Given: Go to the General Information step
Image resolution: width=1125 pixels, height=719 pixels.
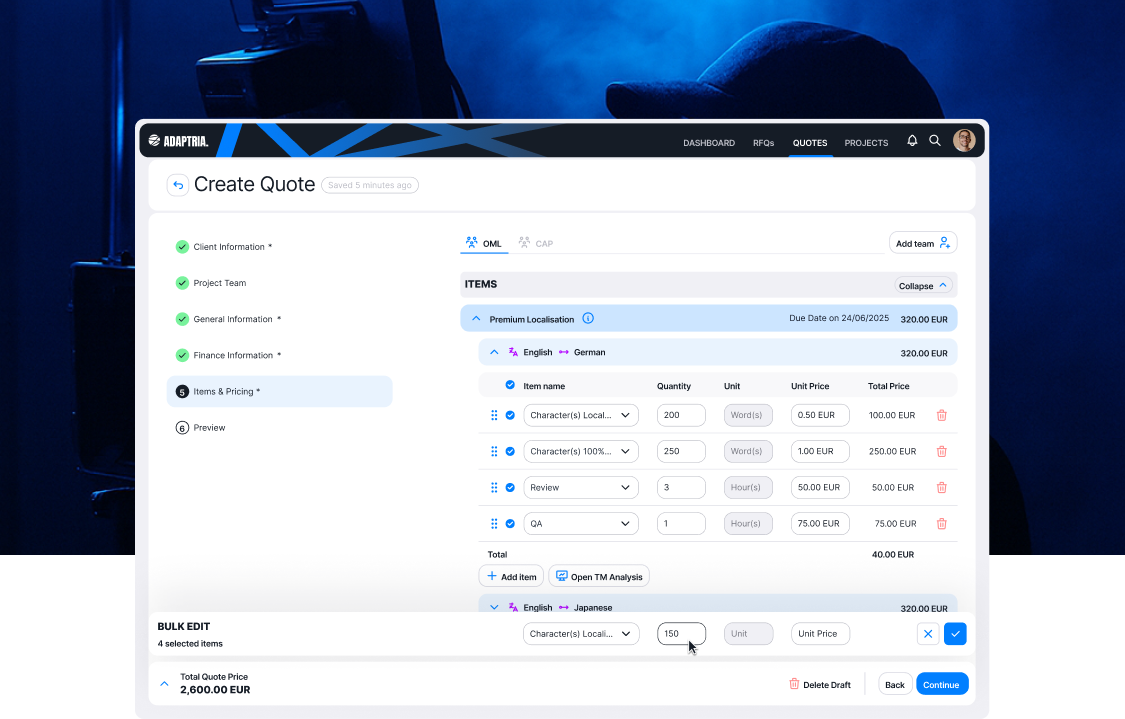Looking at the screenshot, I should point(228,319).
